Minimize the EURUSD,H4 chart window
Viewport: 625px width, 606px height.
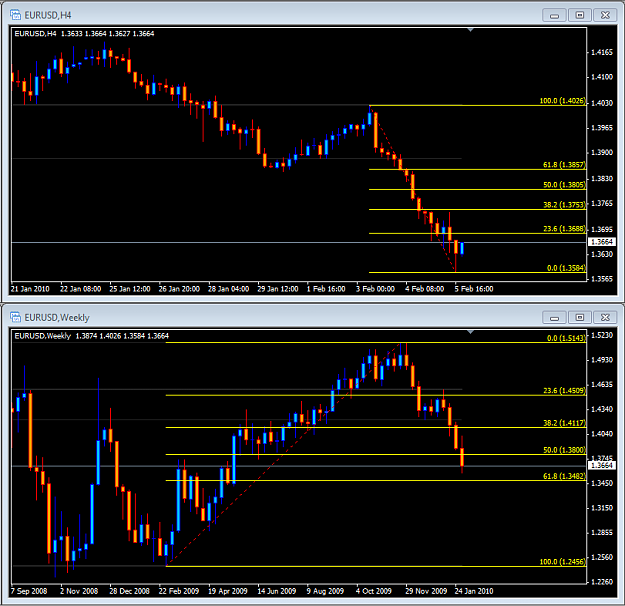[x=554, y=15]
